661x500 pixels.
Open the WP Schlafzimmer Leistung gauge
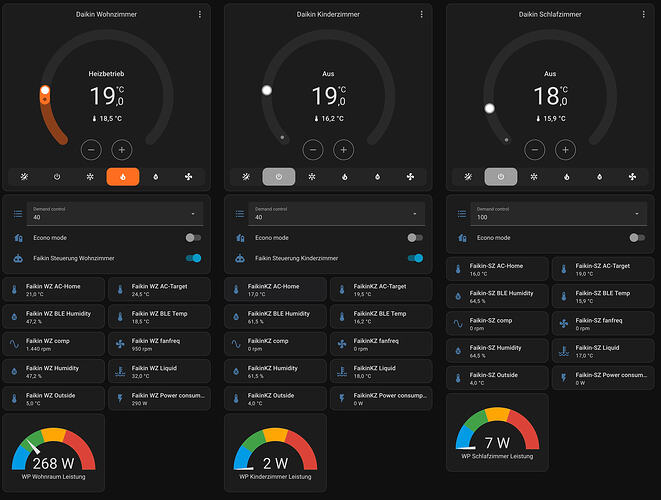pyautogui.click(x=497, y=433)
